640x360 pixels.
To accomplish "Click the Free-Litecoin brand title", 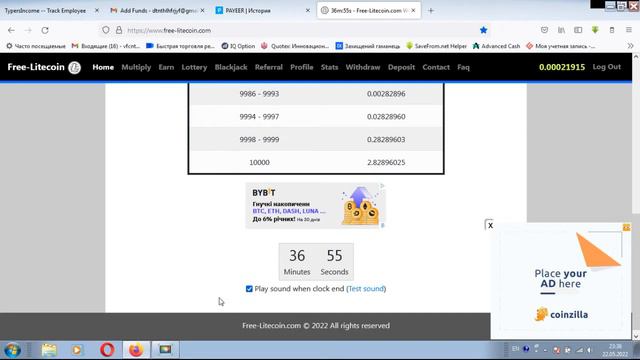I will tap(36, 67).
